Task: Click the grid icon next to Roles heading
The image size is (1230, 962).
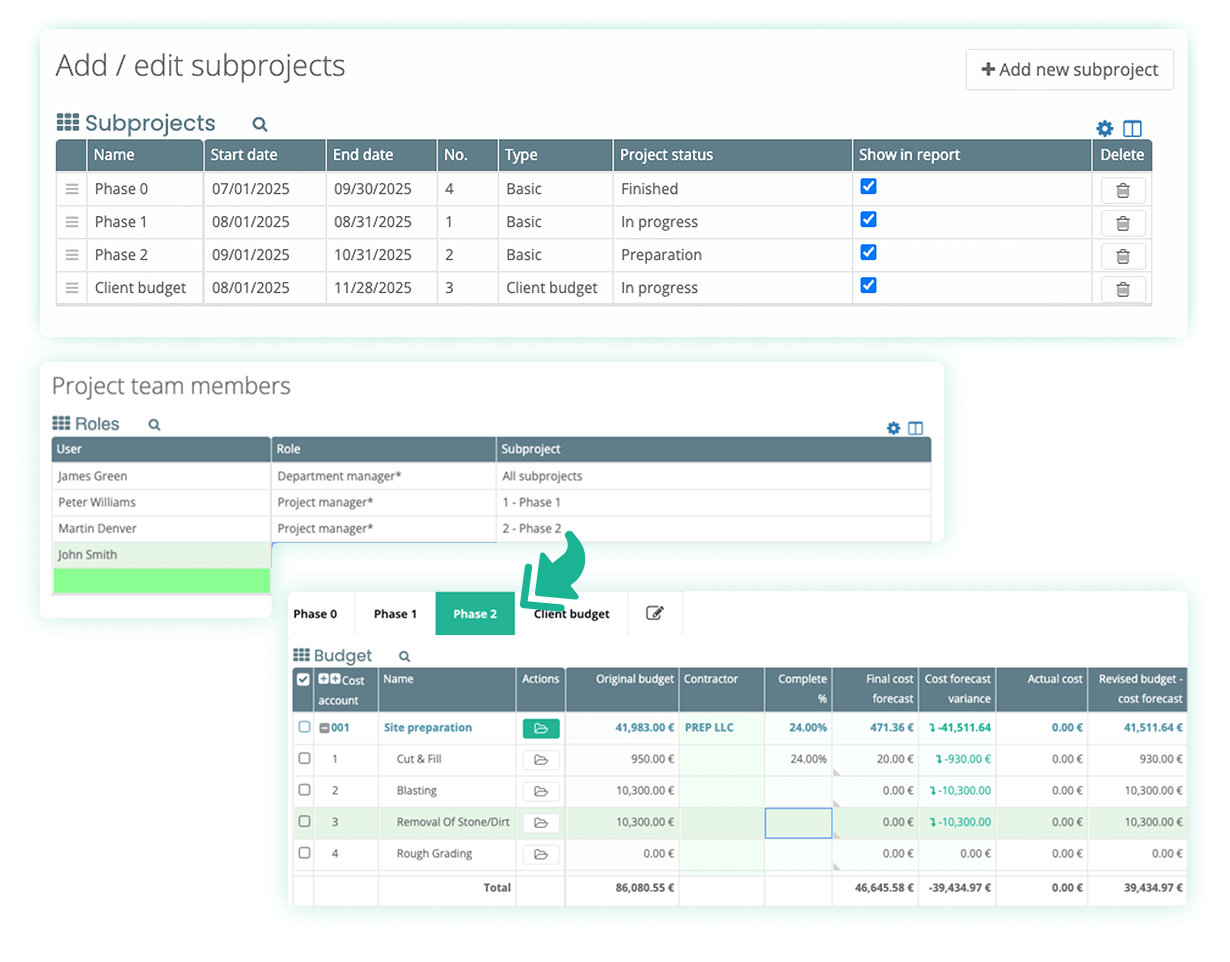Action: (61, 423)
